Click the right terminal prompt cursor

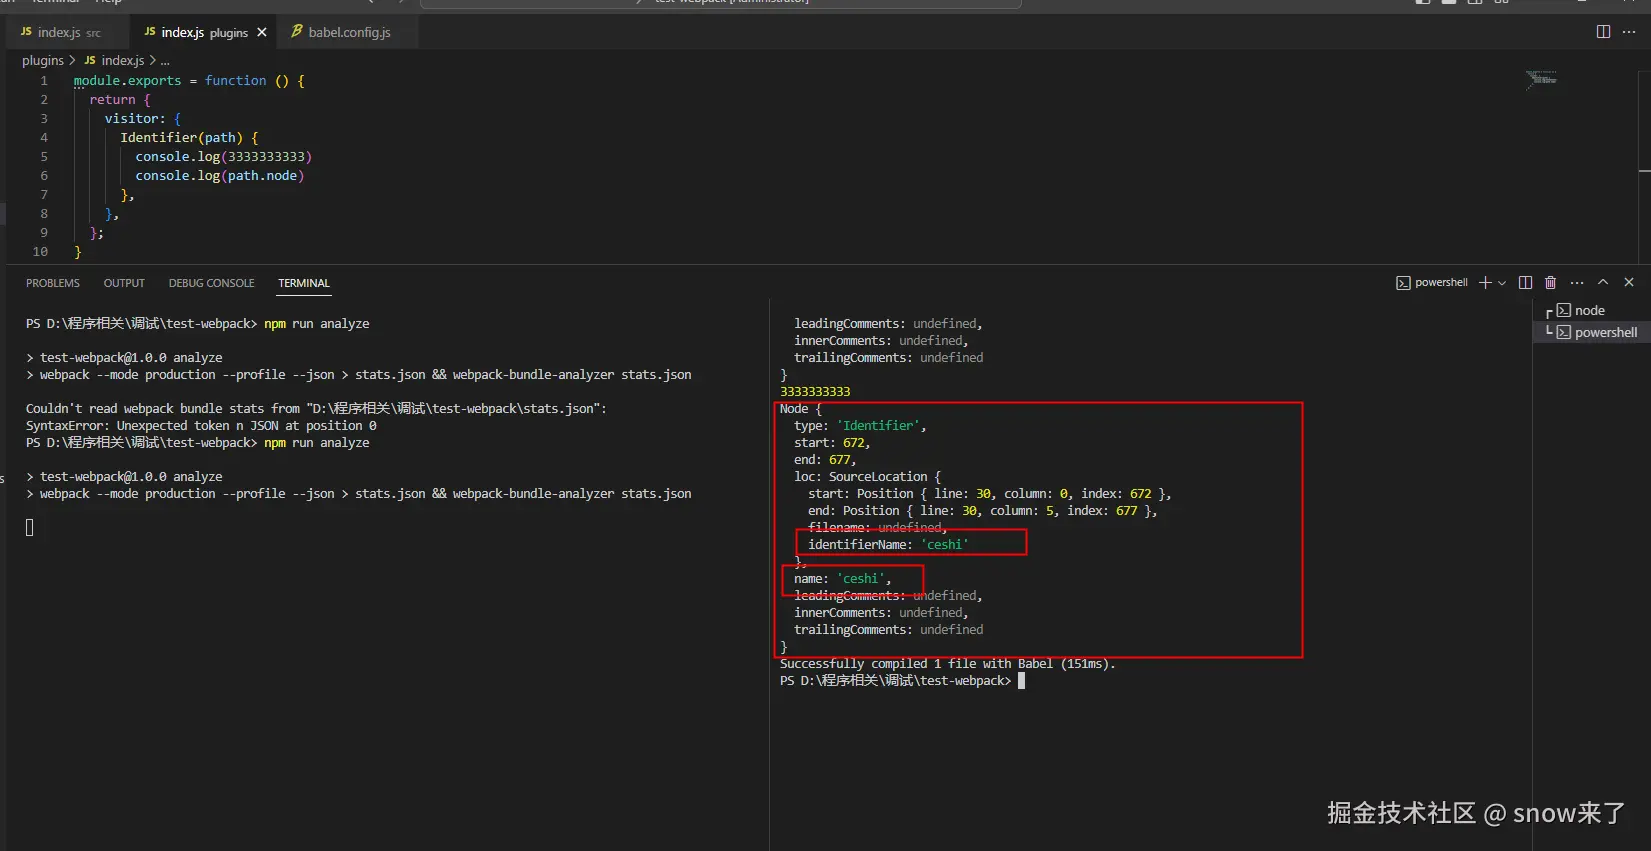coord(1021,680)
